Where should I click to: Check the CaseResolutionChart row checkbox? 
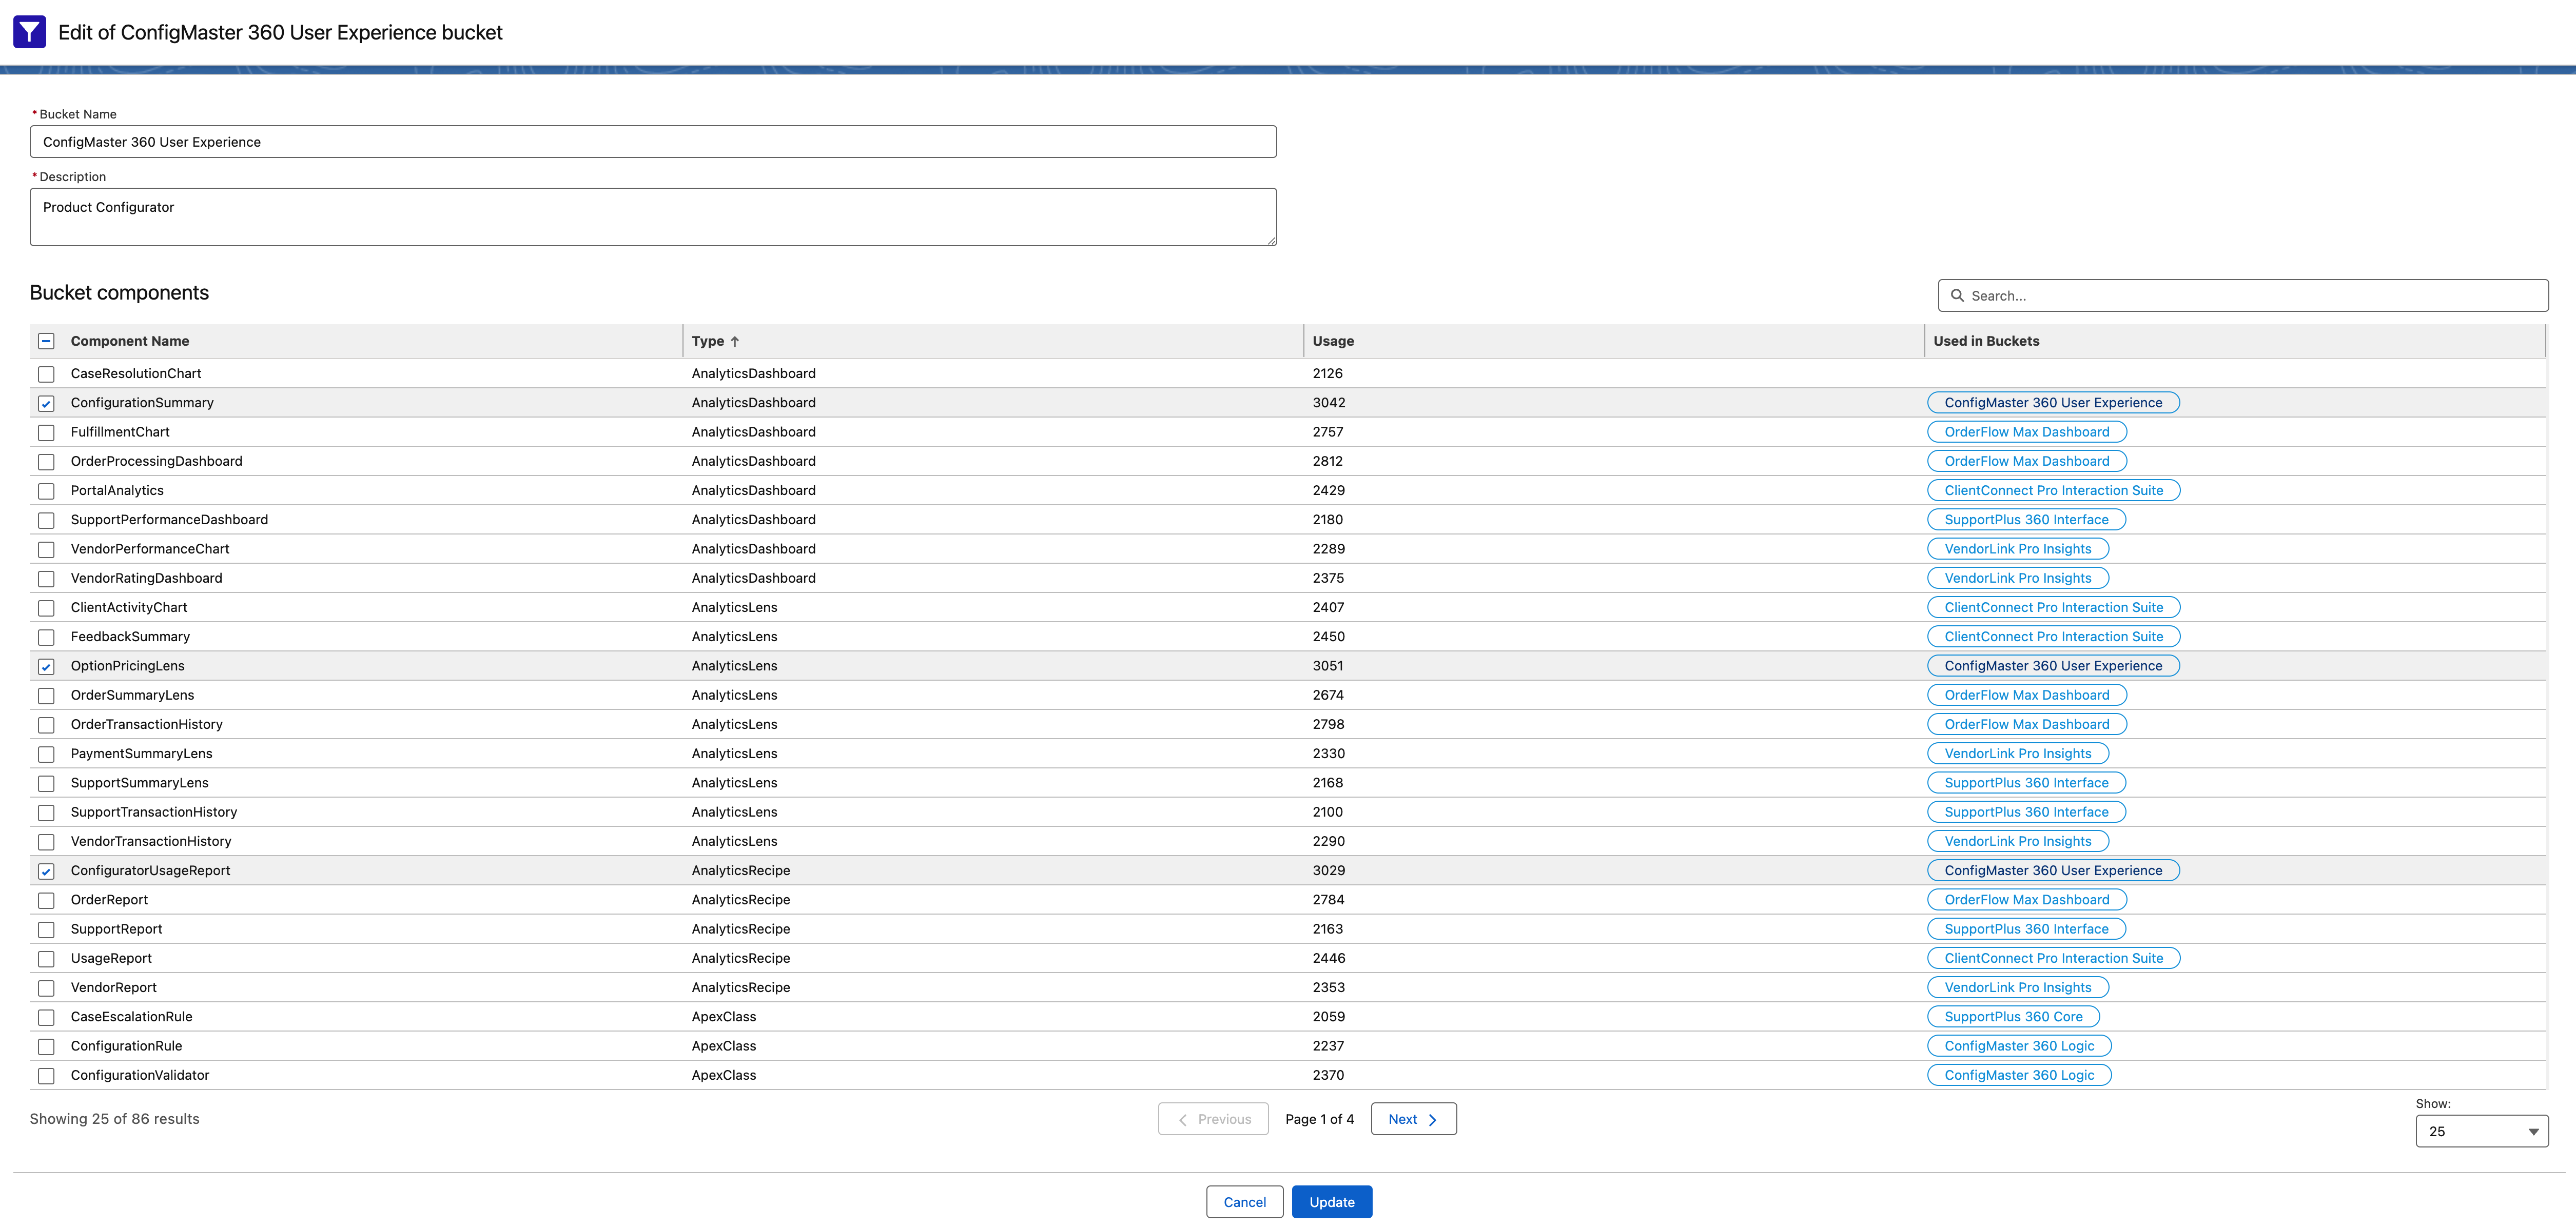pos(46,374)
